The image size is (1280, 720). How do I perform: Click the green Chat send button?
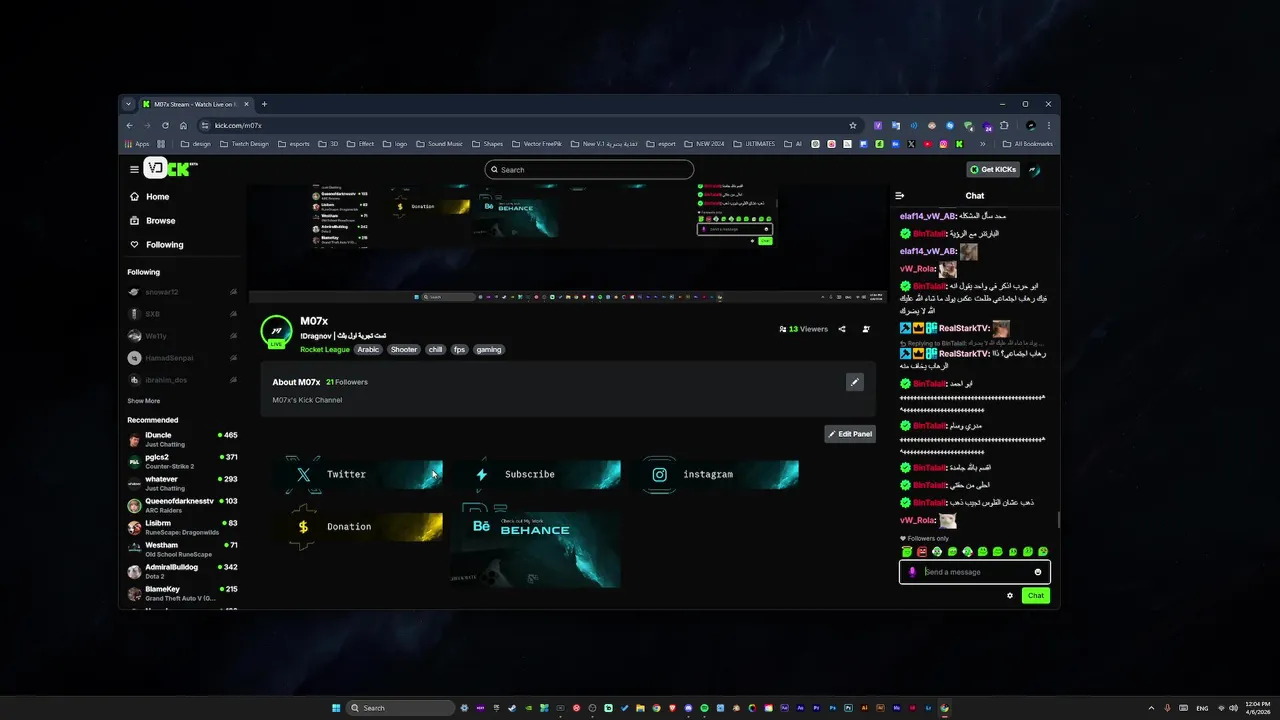tap(1036, 595)
